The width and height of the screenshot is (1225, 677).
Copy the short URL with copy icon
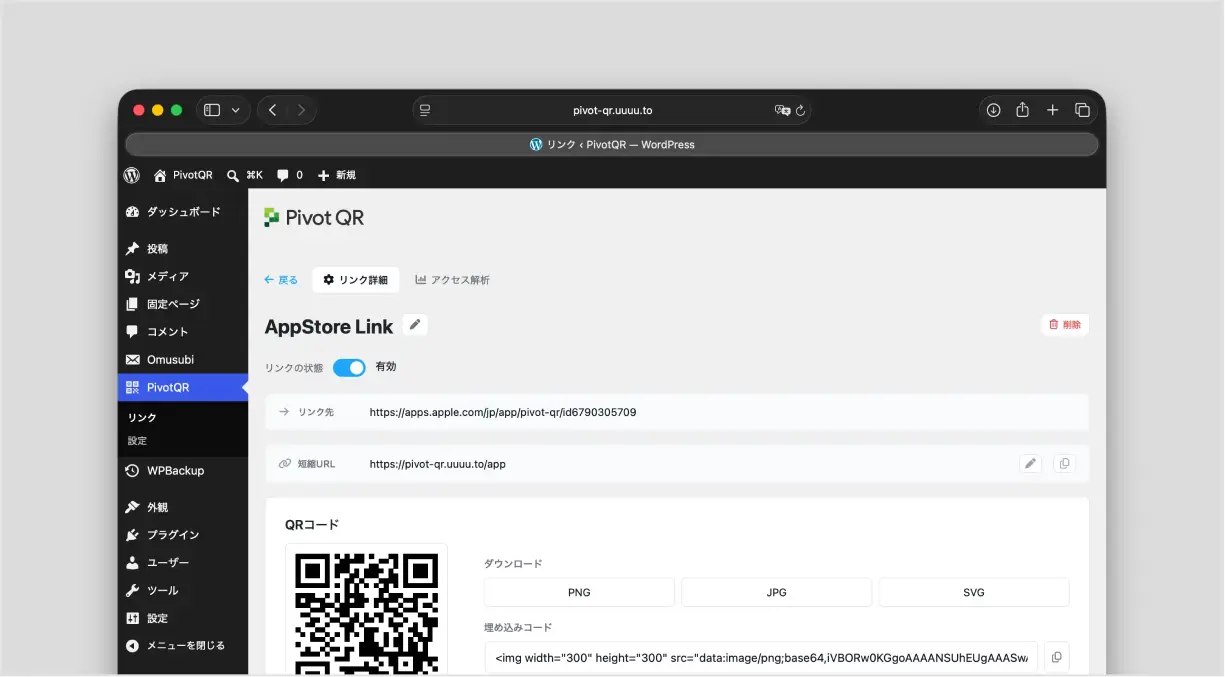point(1064,463)
